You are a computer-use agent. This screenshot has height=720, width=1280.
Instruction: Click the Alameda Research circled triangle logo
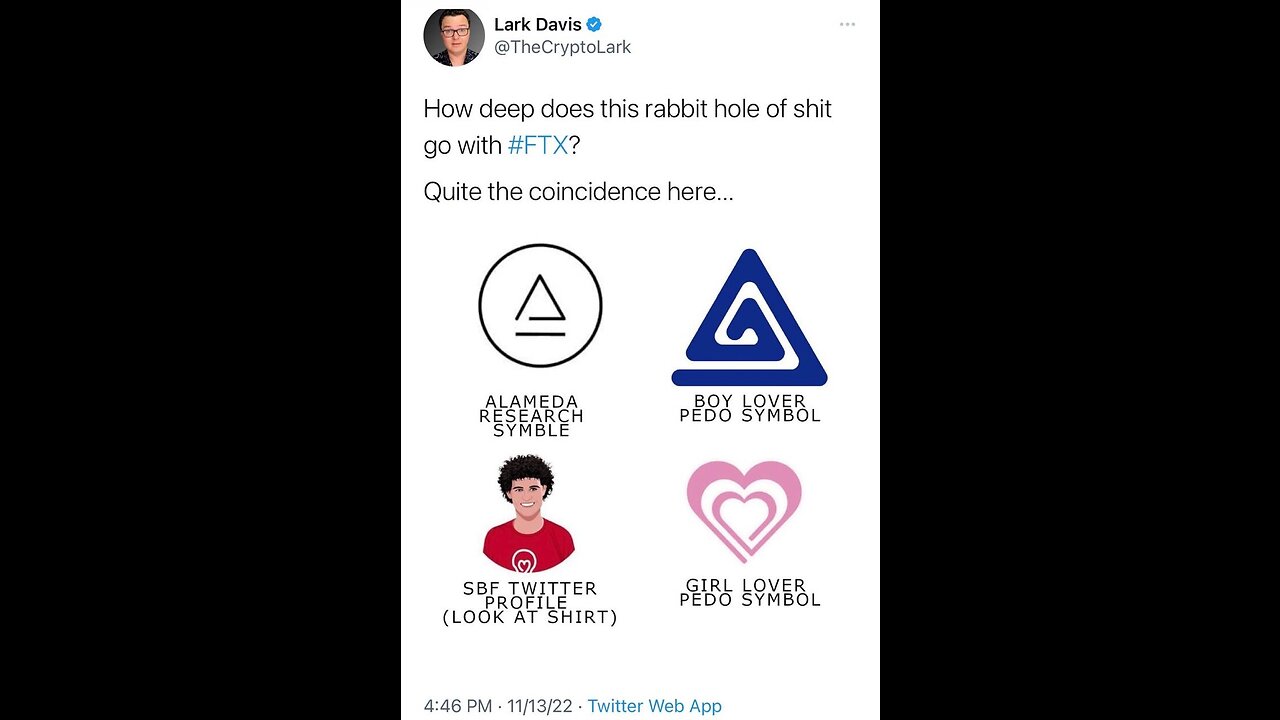[x=540, y=305]
